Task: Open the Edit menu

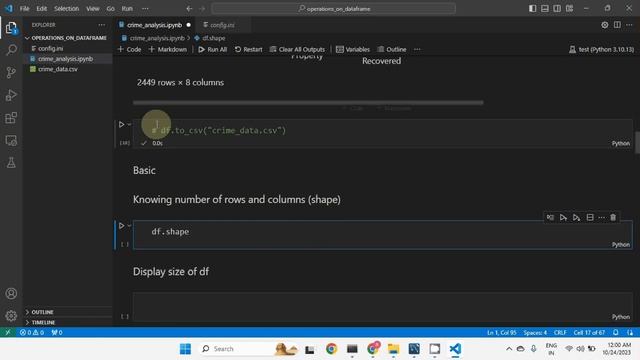Action: 42,8
